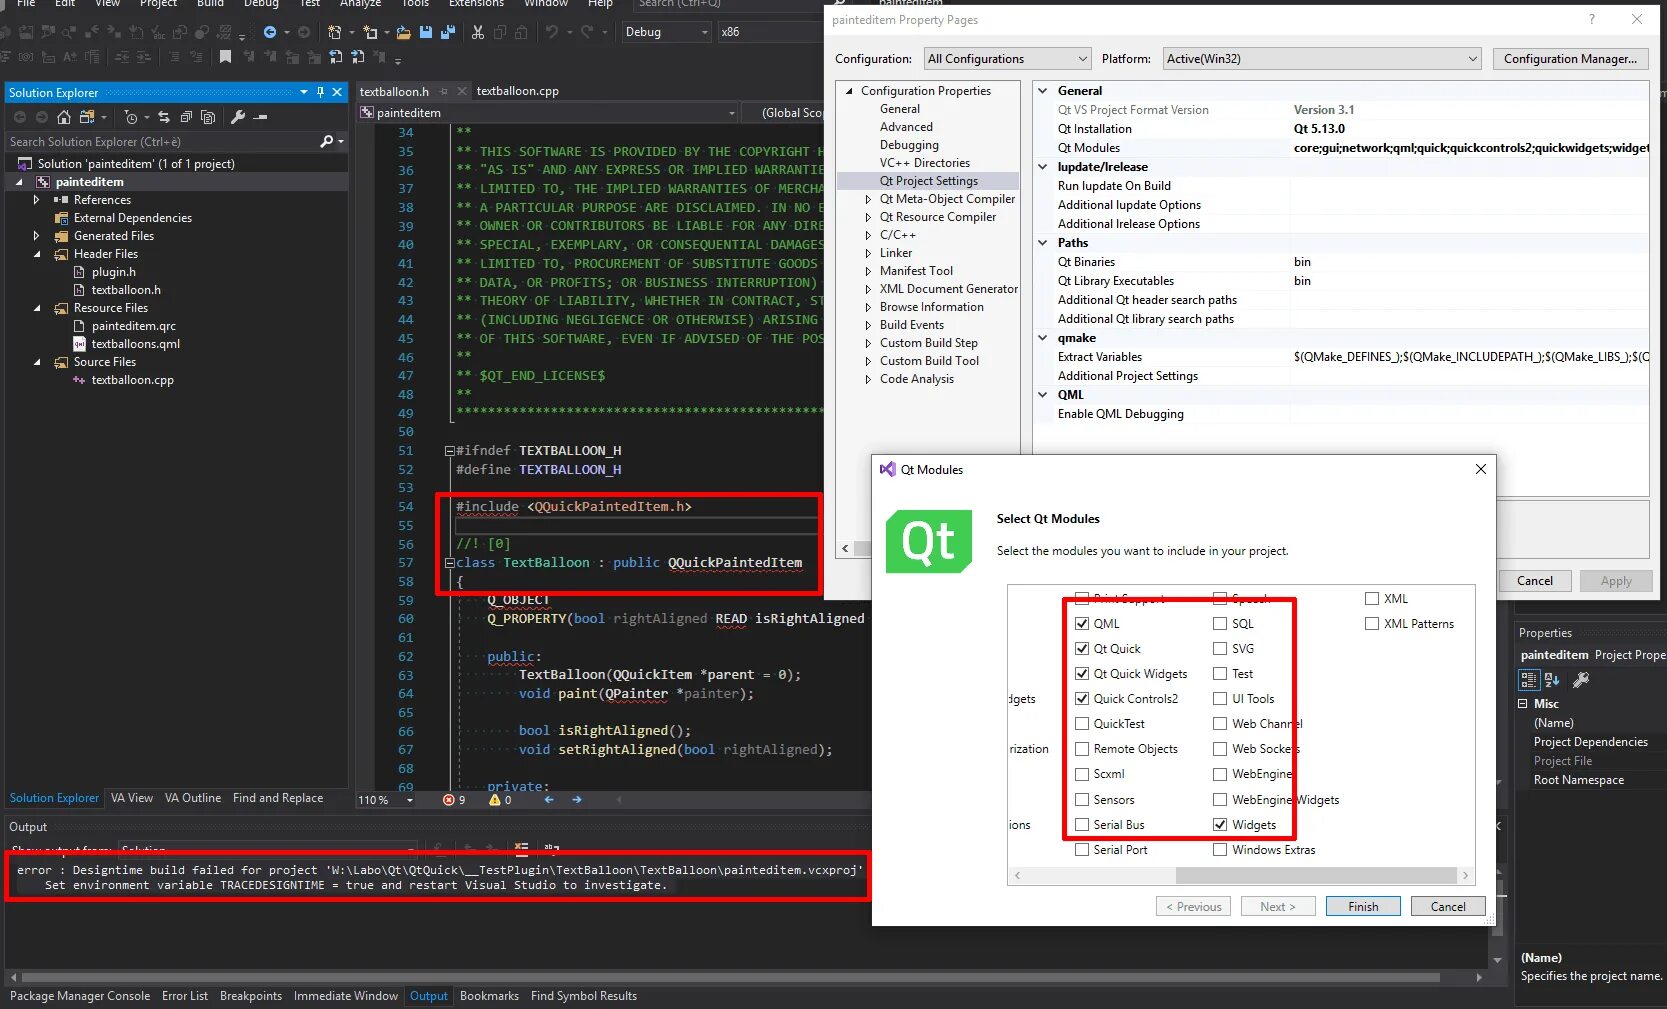This screenshot has height=1009, width=1667.
Task: Click the Search Solution Explorer input field
Action: click(x=163, y=142)
